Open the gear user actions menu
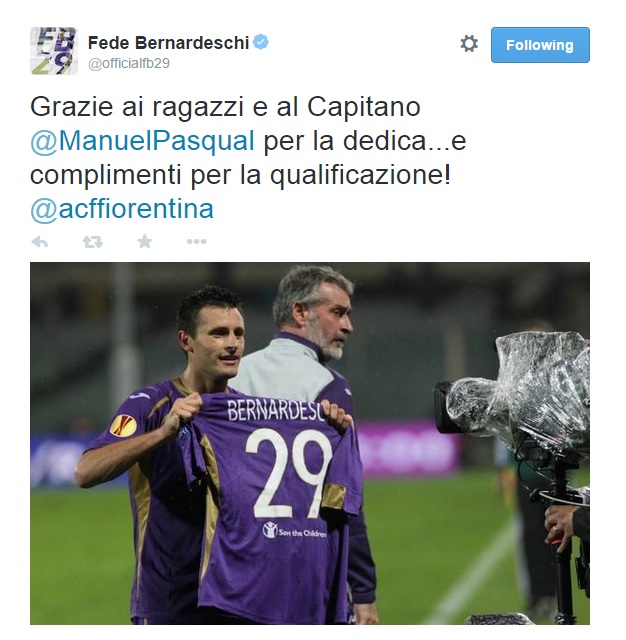 click(469, 44)
